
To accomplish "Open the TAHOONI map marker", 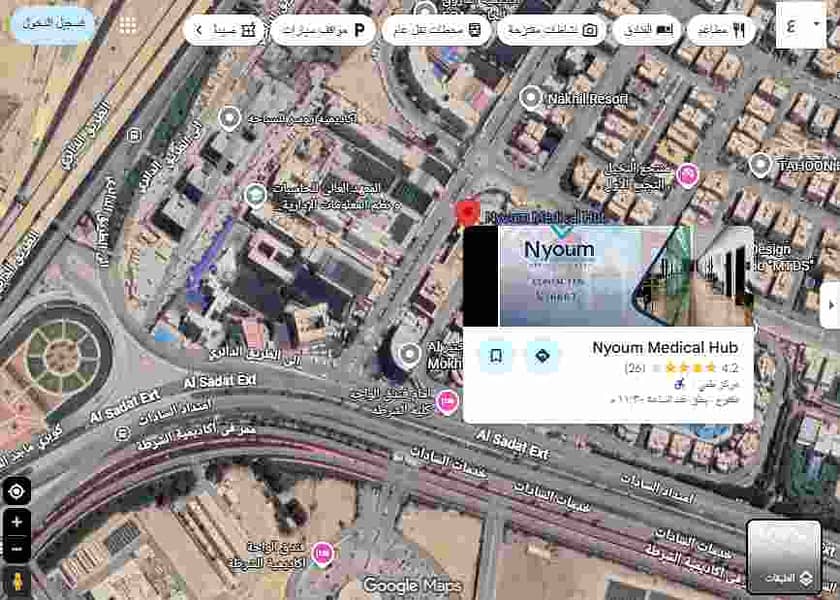I will (x=760, y=165).
